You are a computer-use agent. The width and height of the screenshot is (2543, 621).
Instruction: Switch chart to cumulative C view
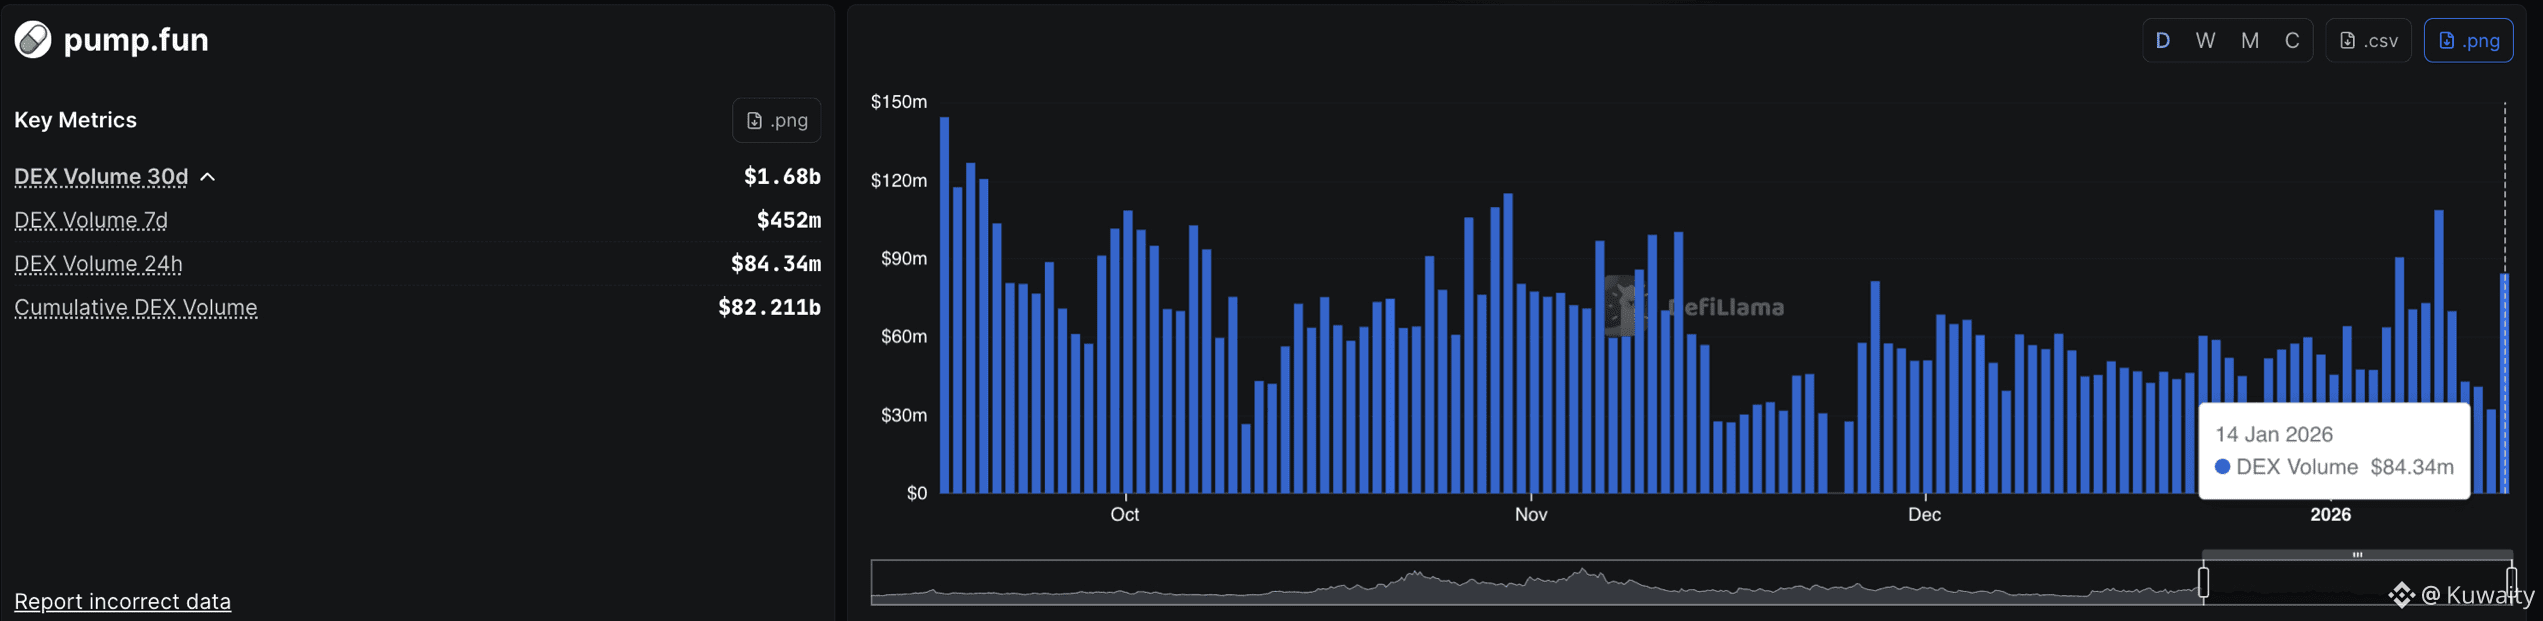2292,41
